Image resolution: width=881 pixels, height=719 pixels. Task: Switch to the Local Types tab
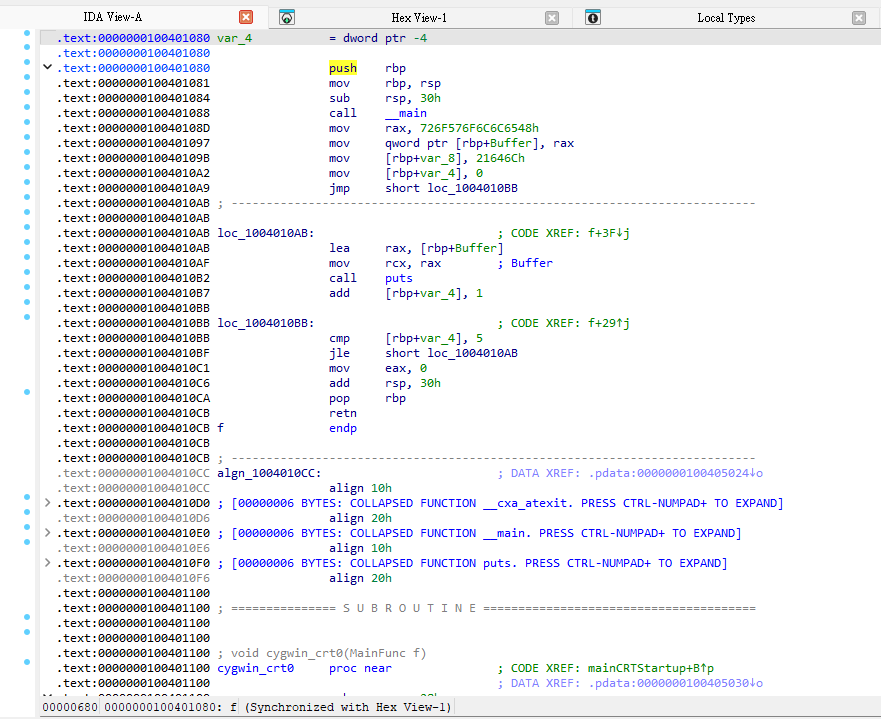tap(726, 18)
